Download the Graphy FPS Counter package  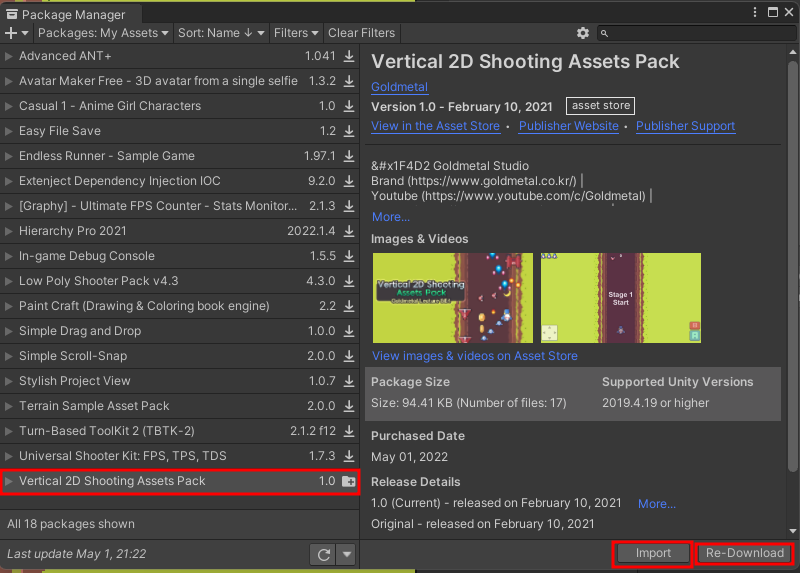click(349, 206)
